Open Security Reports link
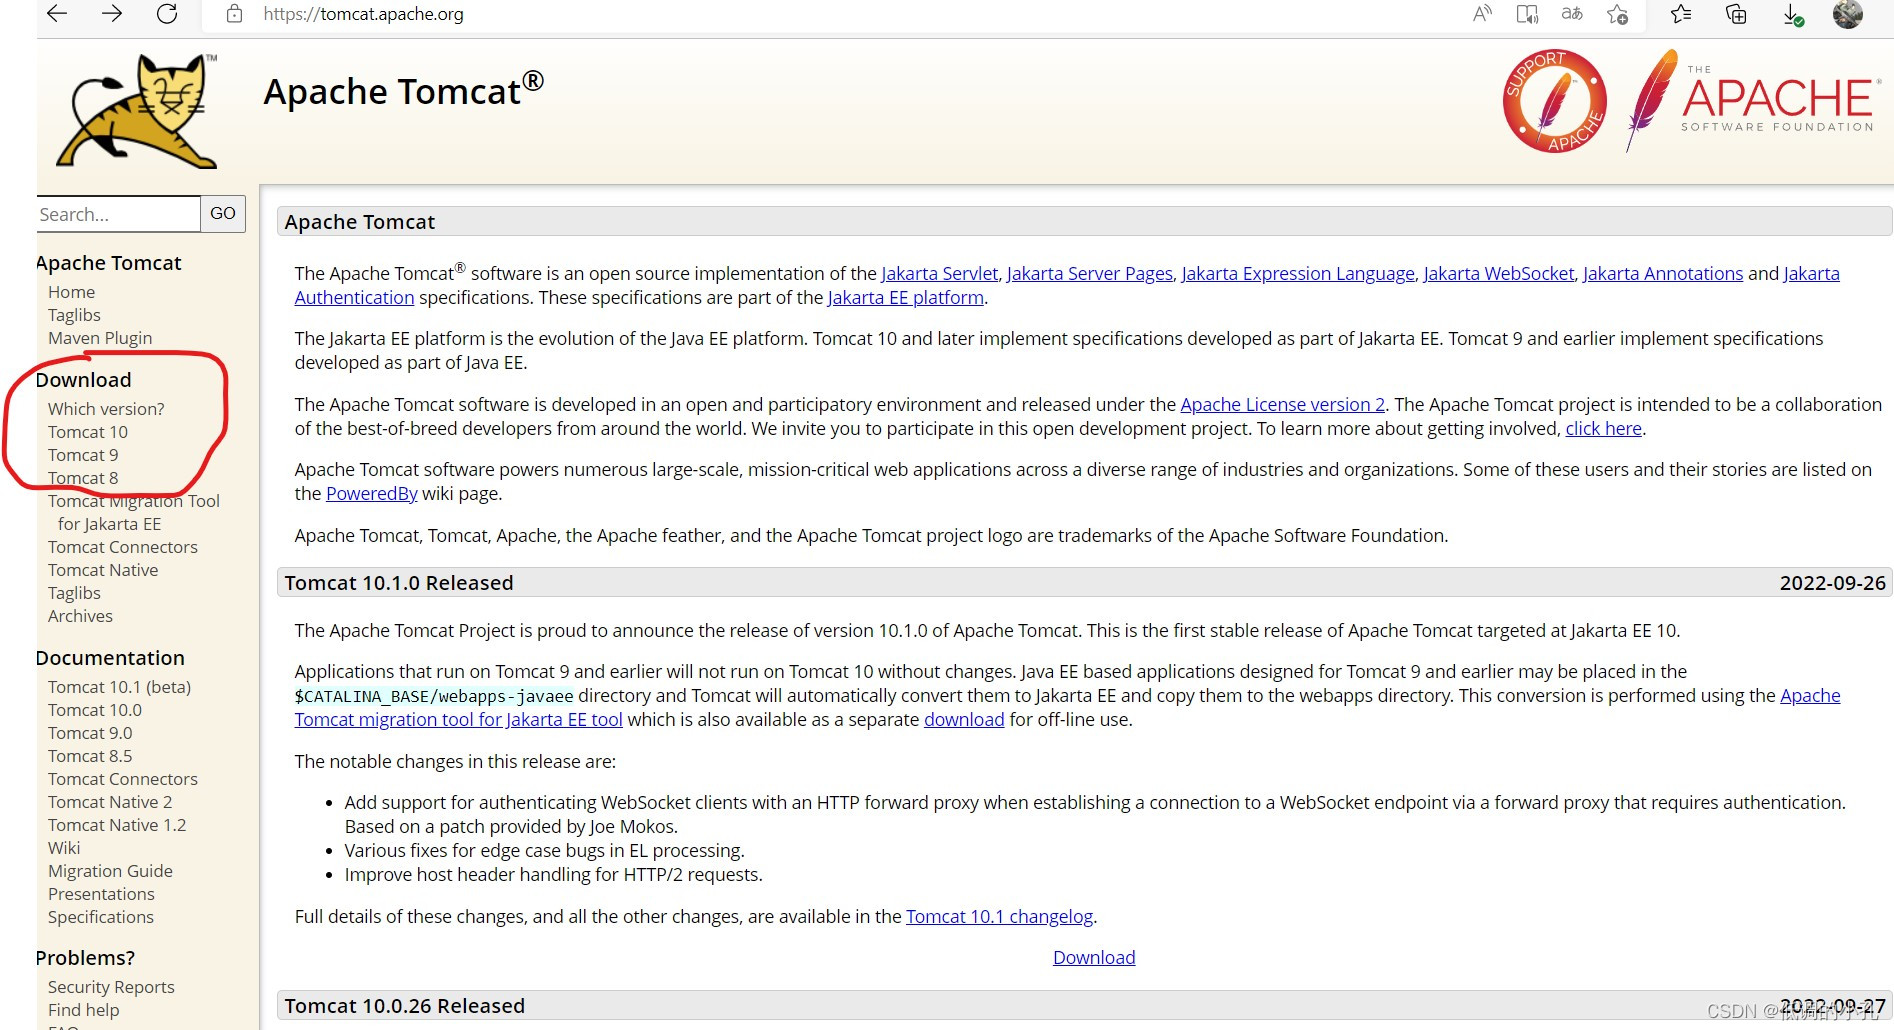Viewport: 1894px width, 1030px height. [x=111, y=987]
